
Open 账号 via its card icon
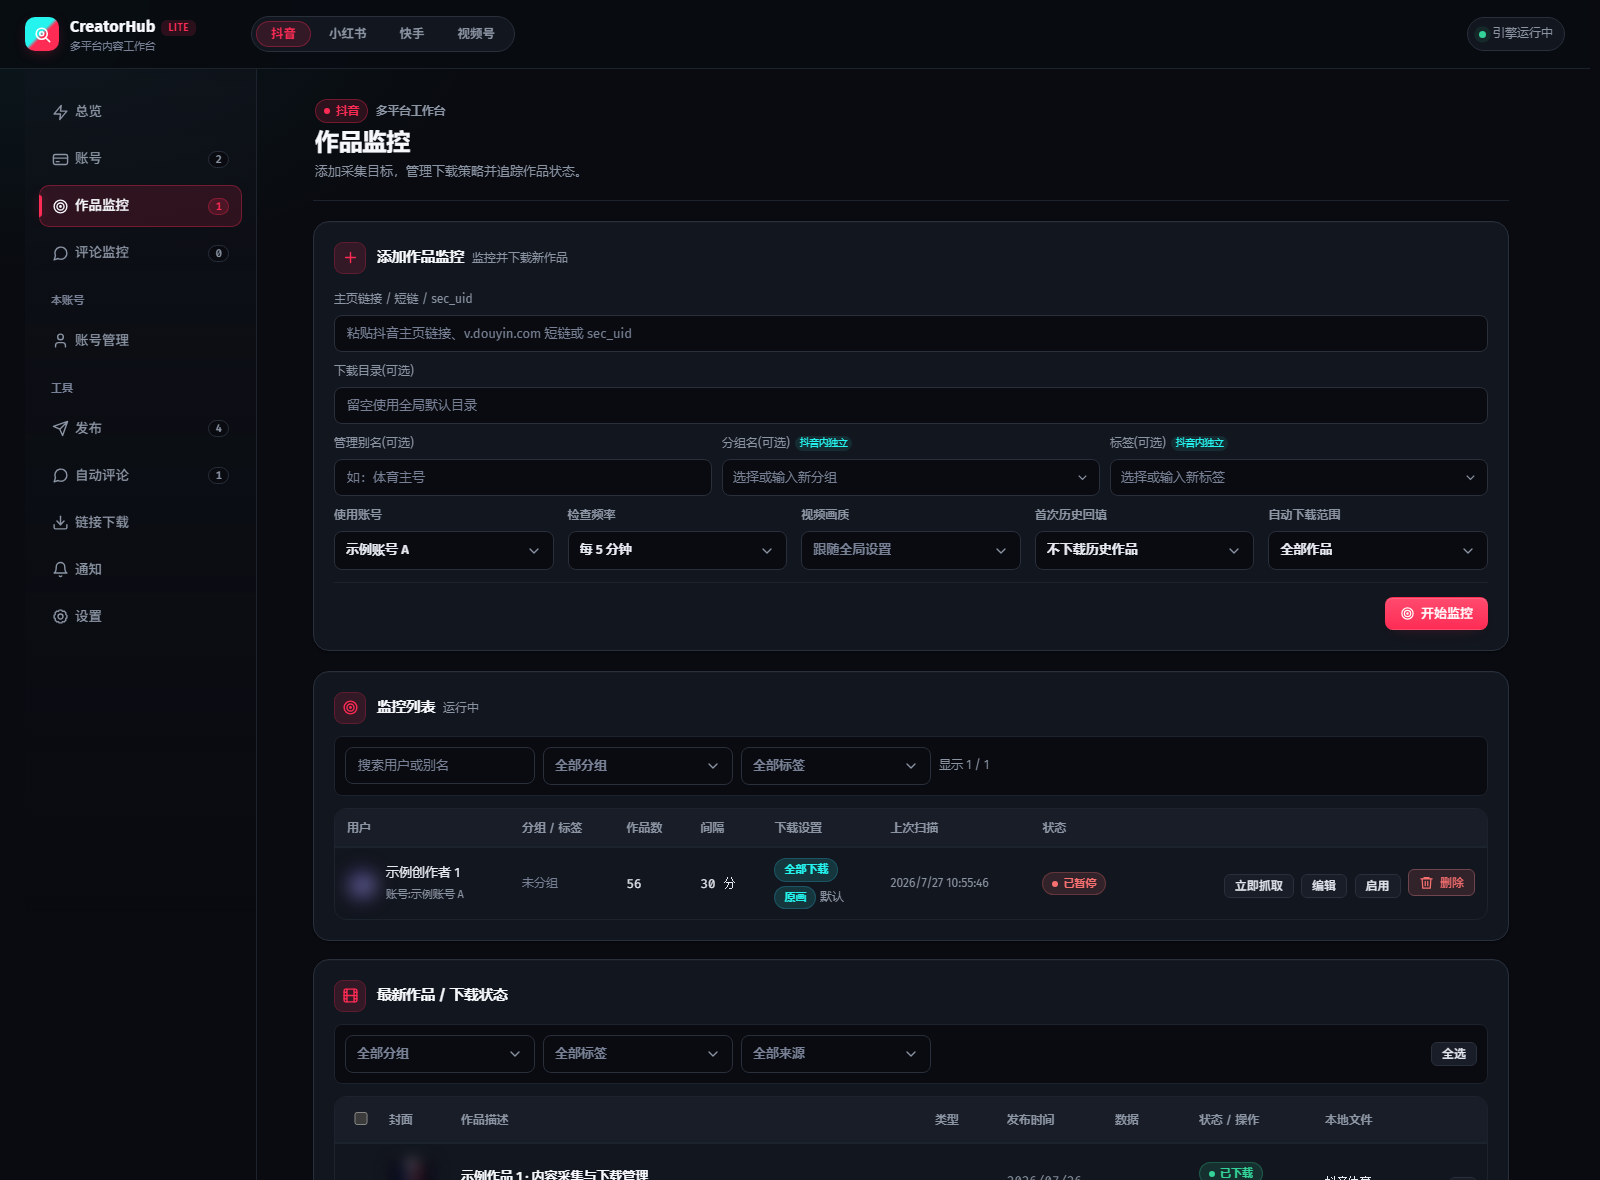[x=60, y=159]
